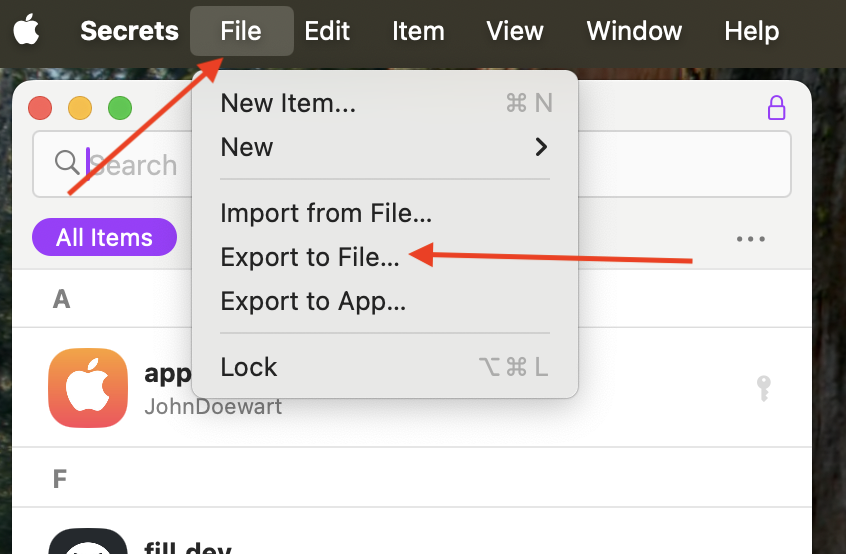
Task: Open the Apple menu
Action: [26, 30]
